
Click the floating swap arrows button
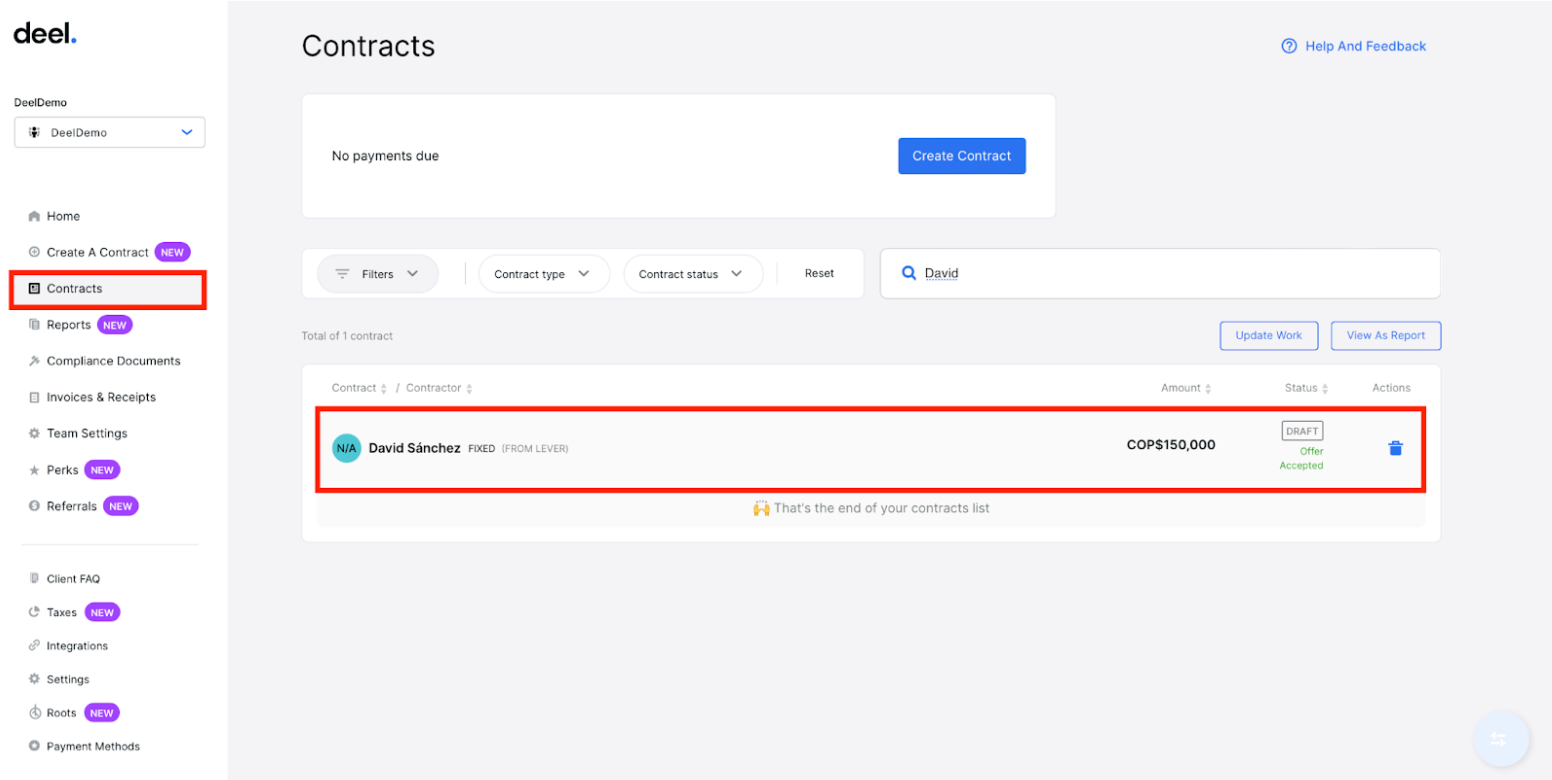[x=1499, y=739]
